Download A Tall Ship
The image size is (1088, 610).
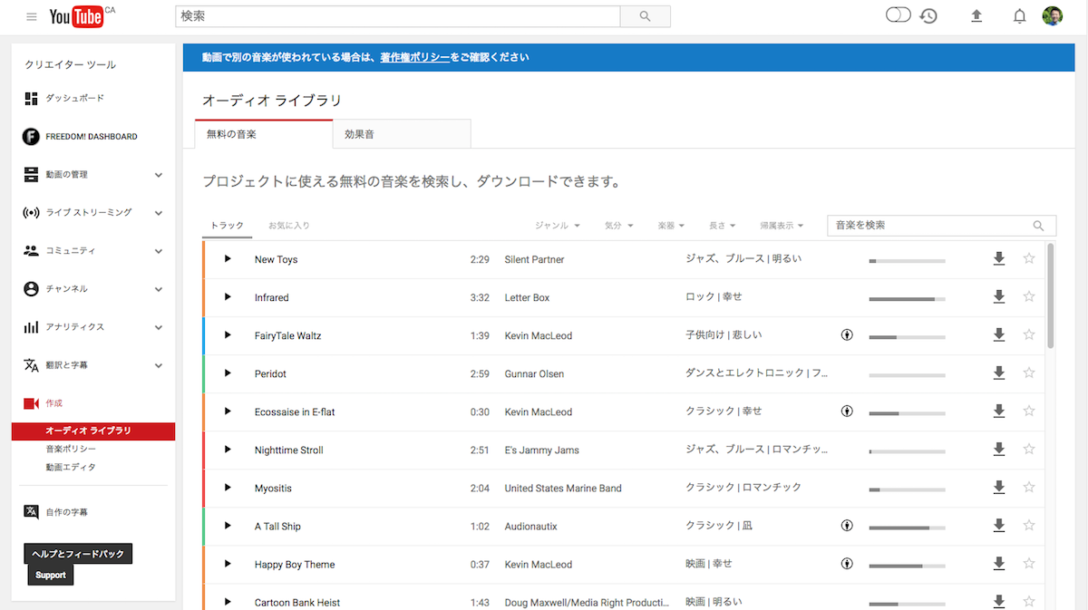tap(998, 526)
